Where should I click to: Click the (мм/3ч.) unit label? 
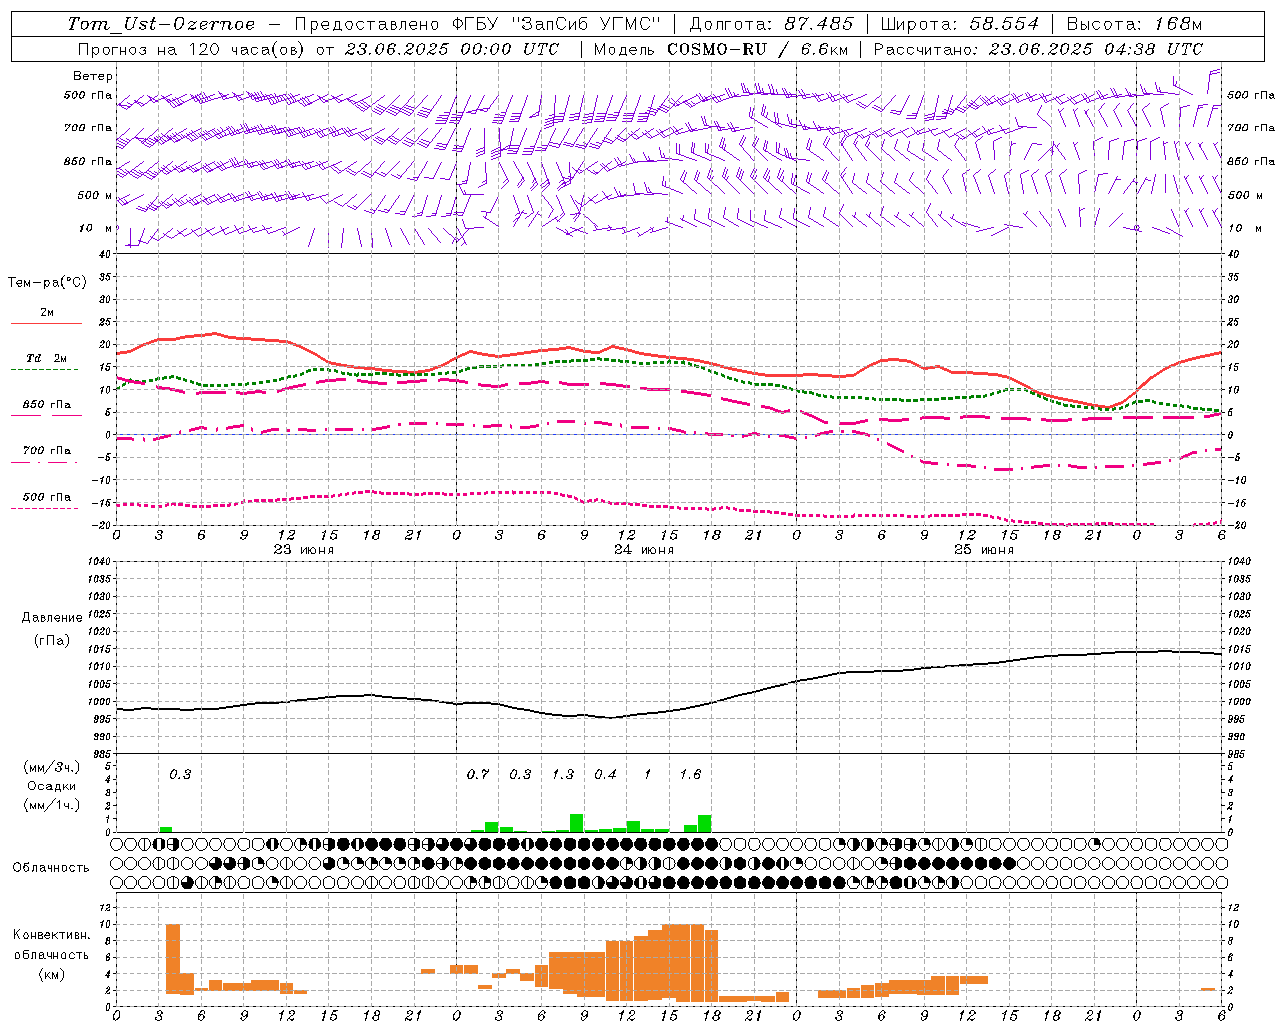click(52, 768)
